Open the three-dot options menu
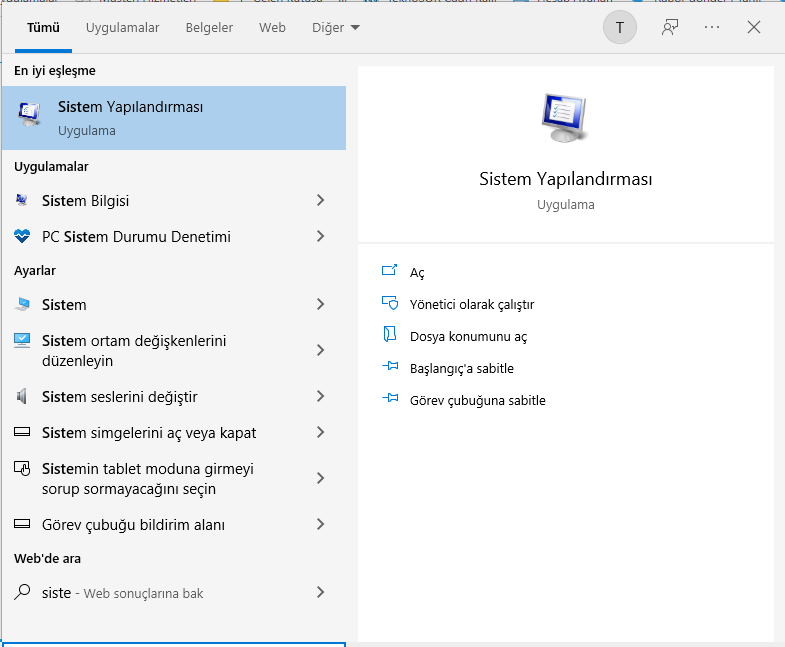 (x=711, y=27)
